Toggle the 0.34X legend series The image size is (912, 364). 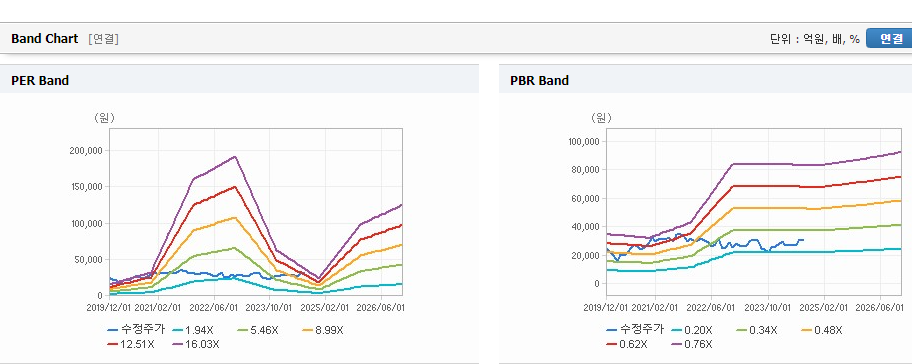coord(757,330)
